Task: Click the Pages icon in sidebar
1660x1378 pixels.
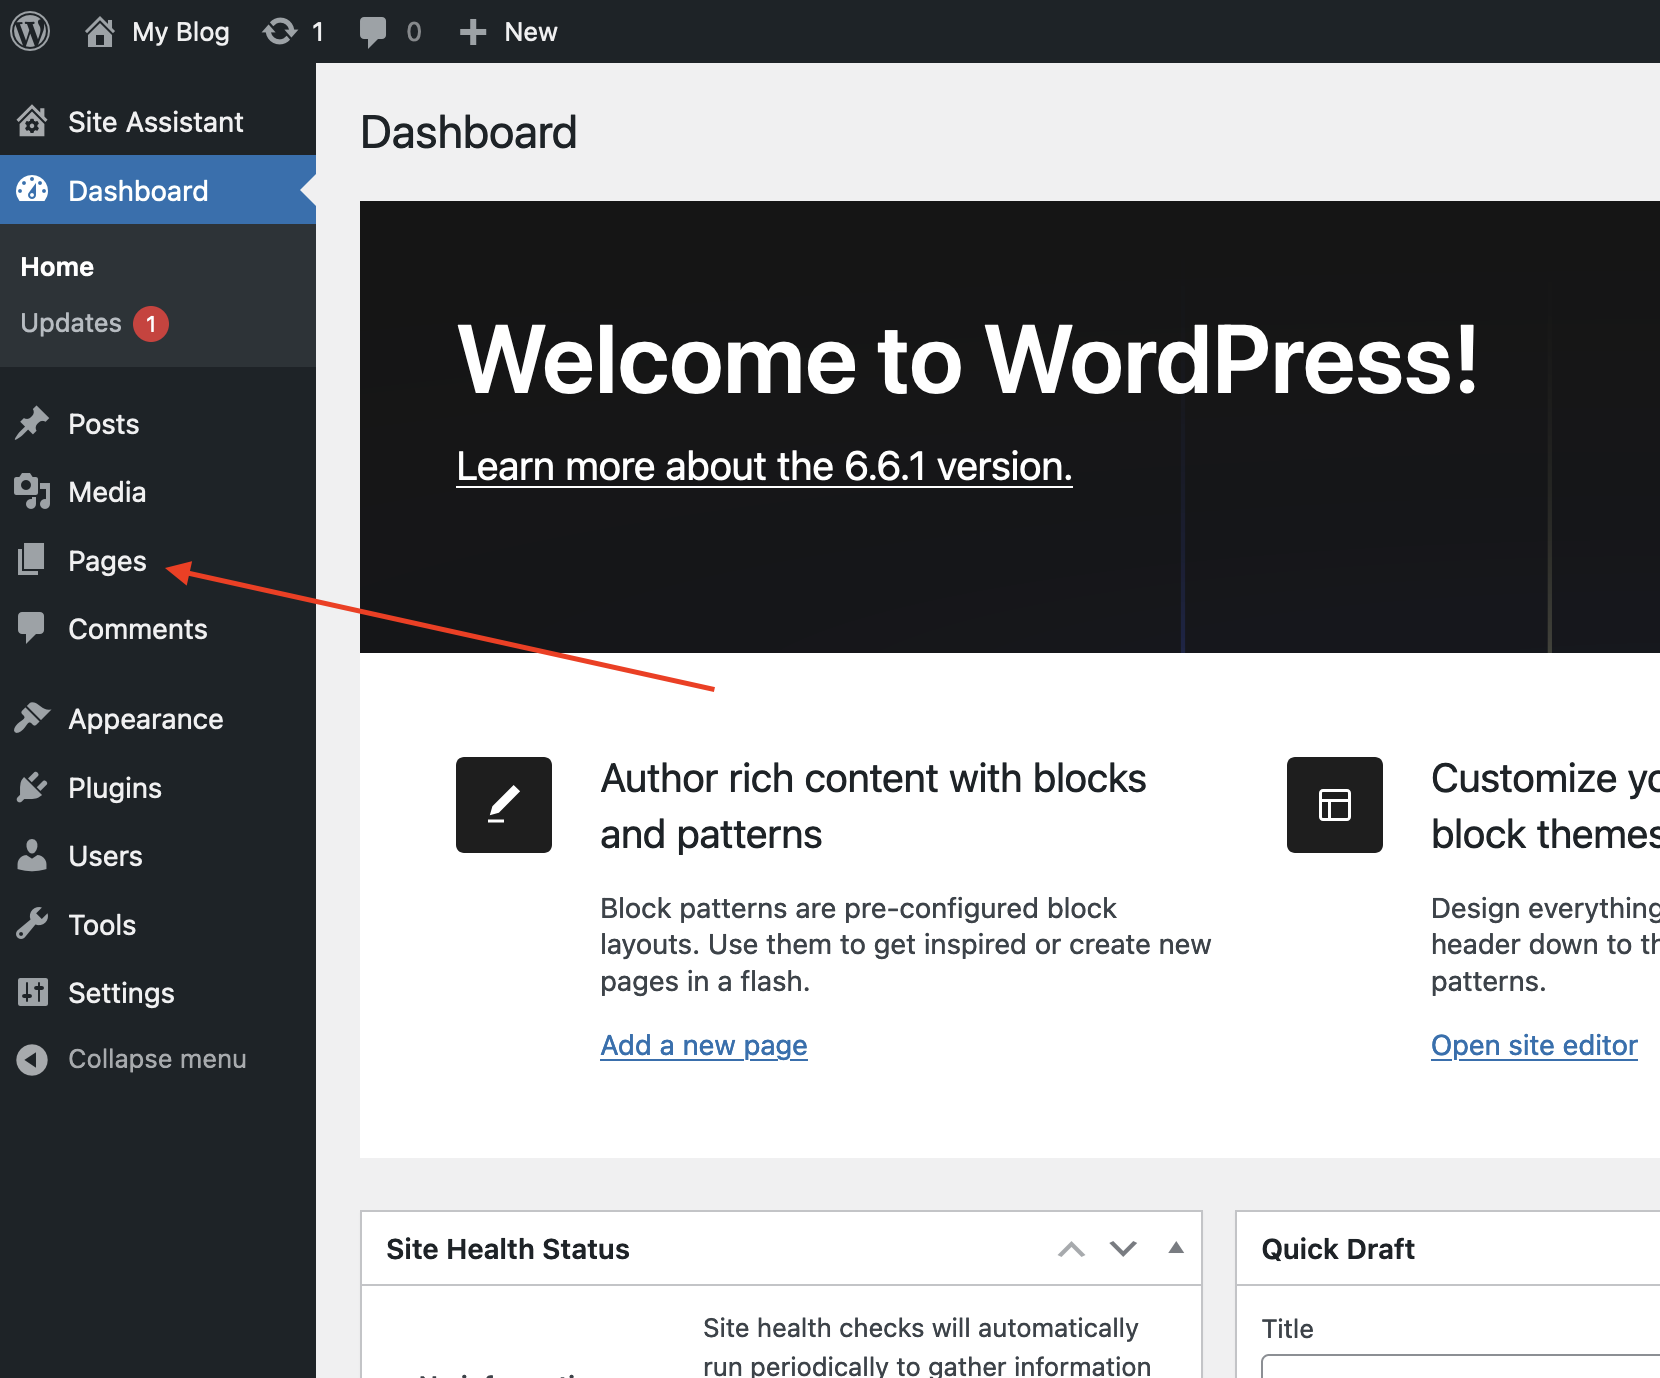Action: [x=32, y=560]
